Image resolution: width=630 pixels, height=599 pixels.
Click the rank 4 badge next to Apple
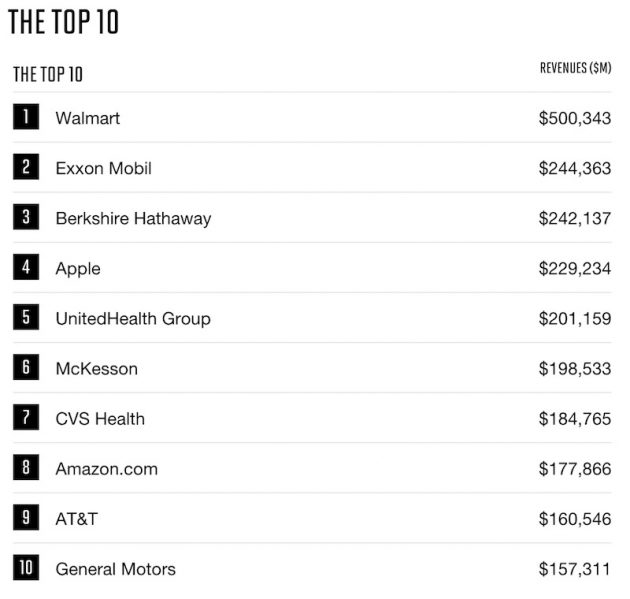tap(26, 267)
